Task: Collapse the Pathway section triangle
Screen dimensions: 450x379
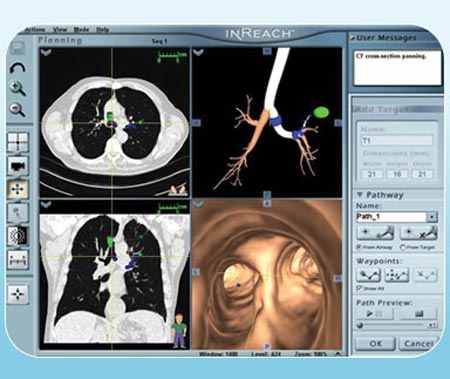Action: [x=360, y=194]
